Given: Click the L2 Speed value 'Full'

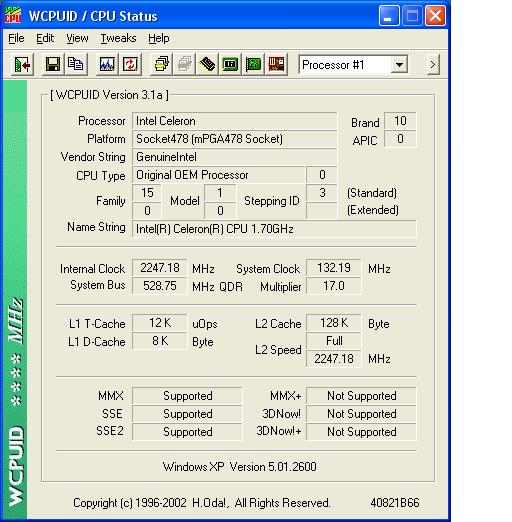Looking at the screenshot, I should click(x=333, y=341).
